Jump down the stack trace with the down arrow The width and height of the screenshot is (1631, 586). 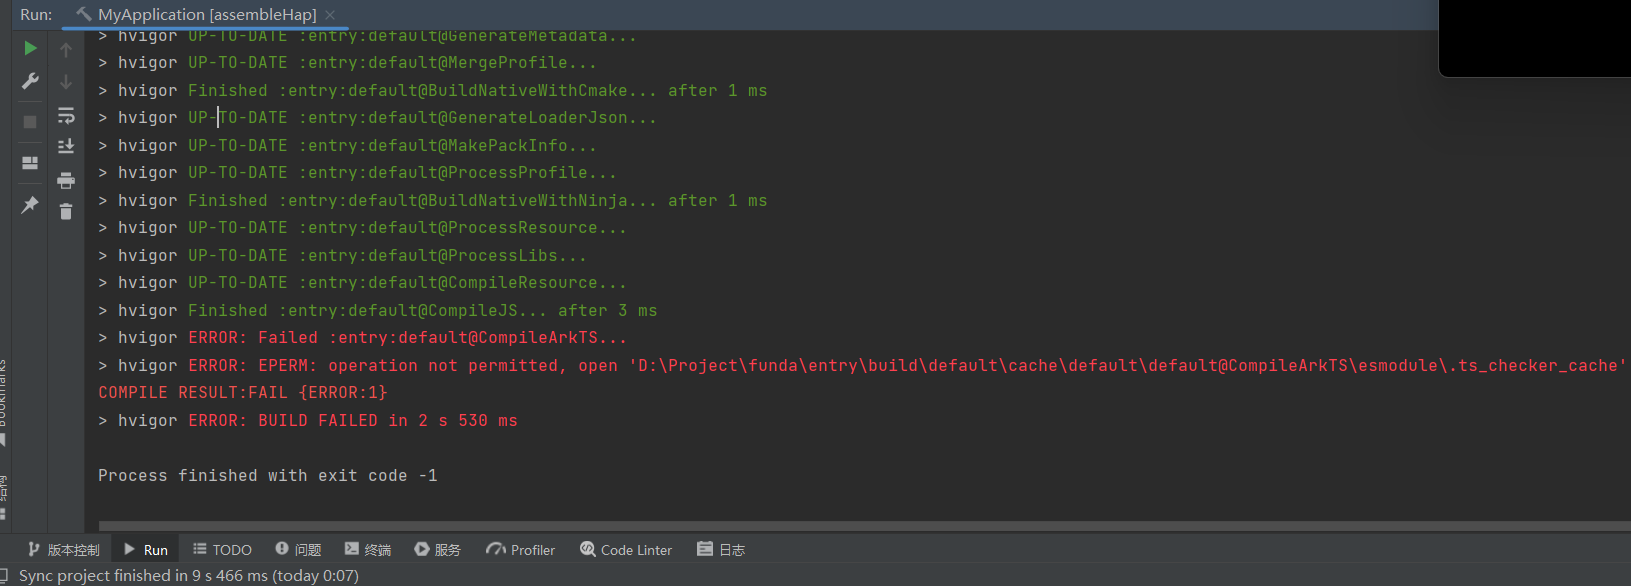pyautogui.click(x=66, y=81)
